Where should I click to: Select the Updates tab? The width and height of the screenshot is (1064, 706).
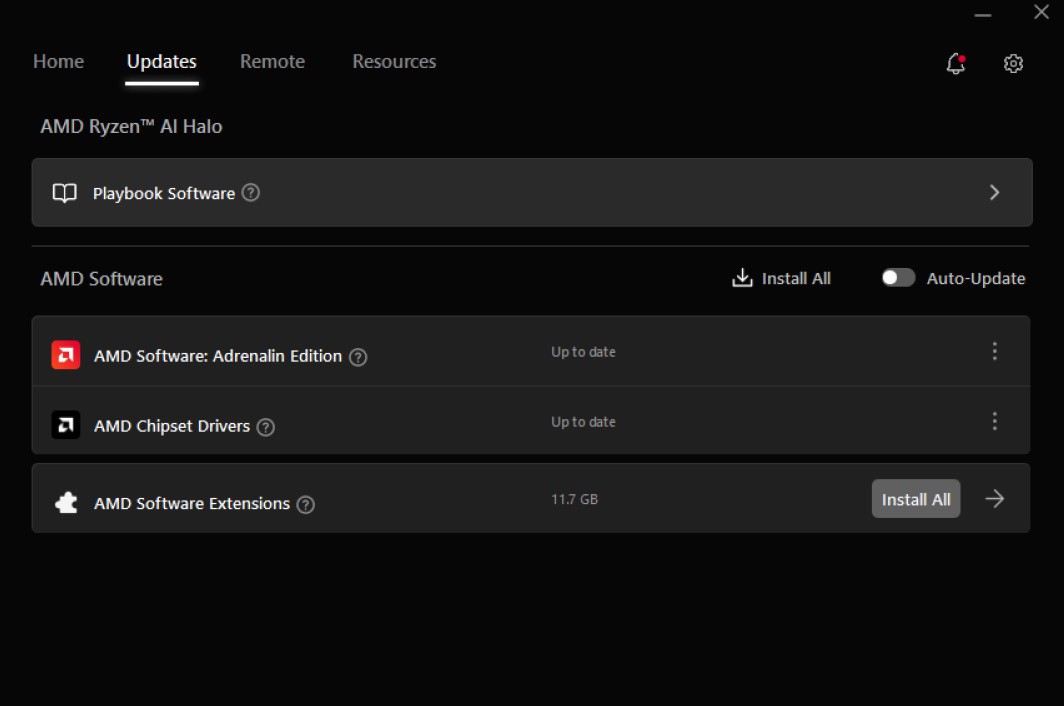pyautogui.click(x=162, y=62)
